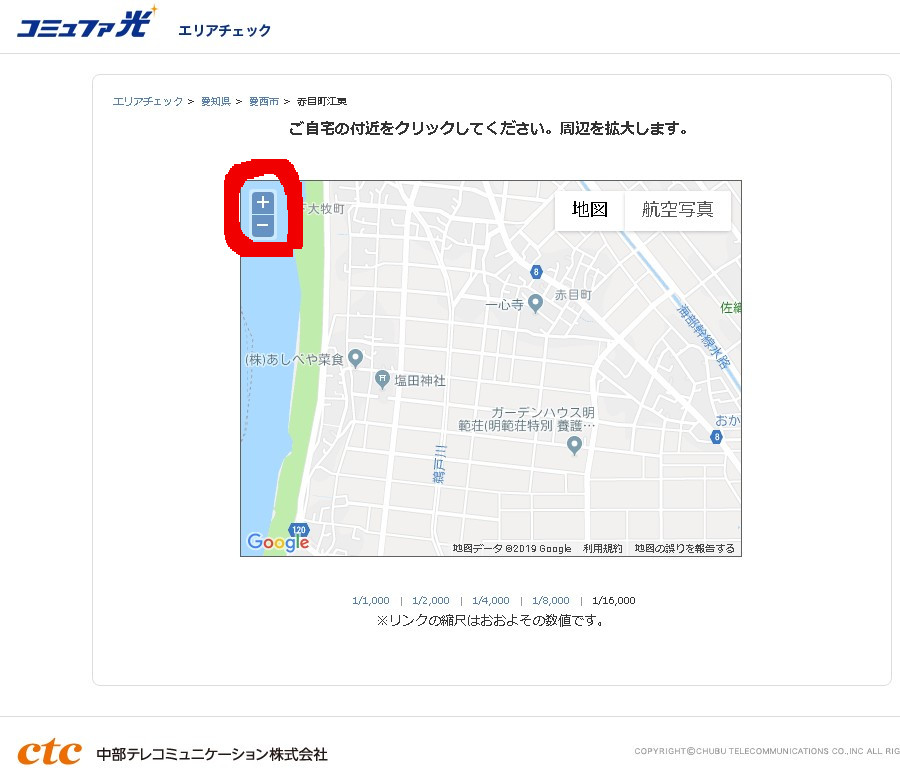
Task: Open the 愛西市 breadcrumb link
Action: click(x=264, y=102)
